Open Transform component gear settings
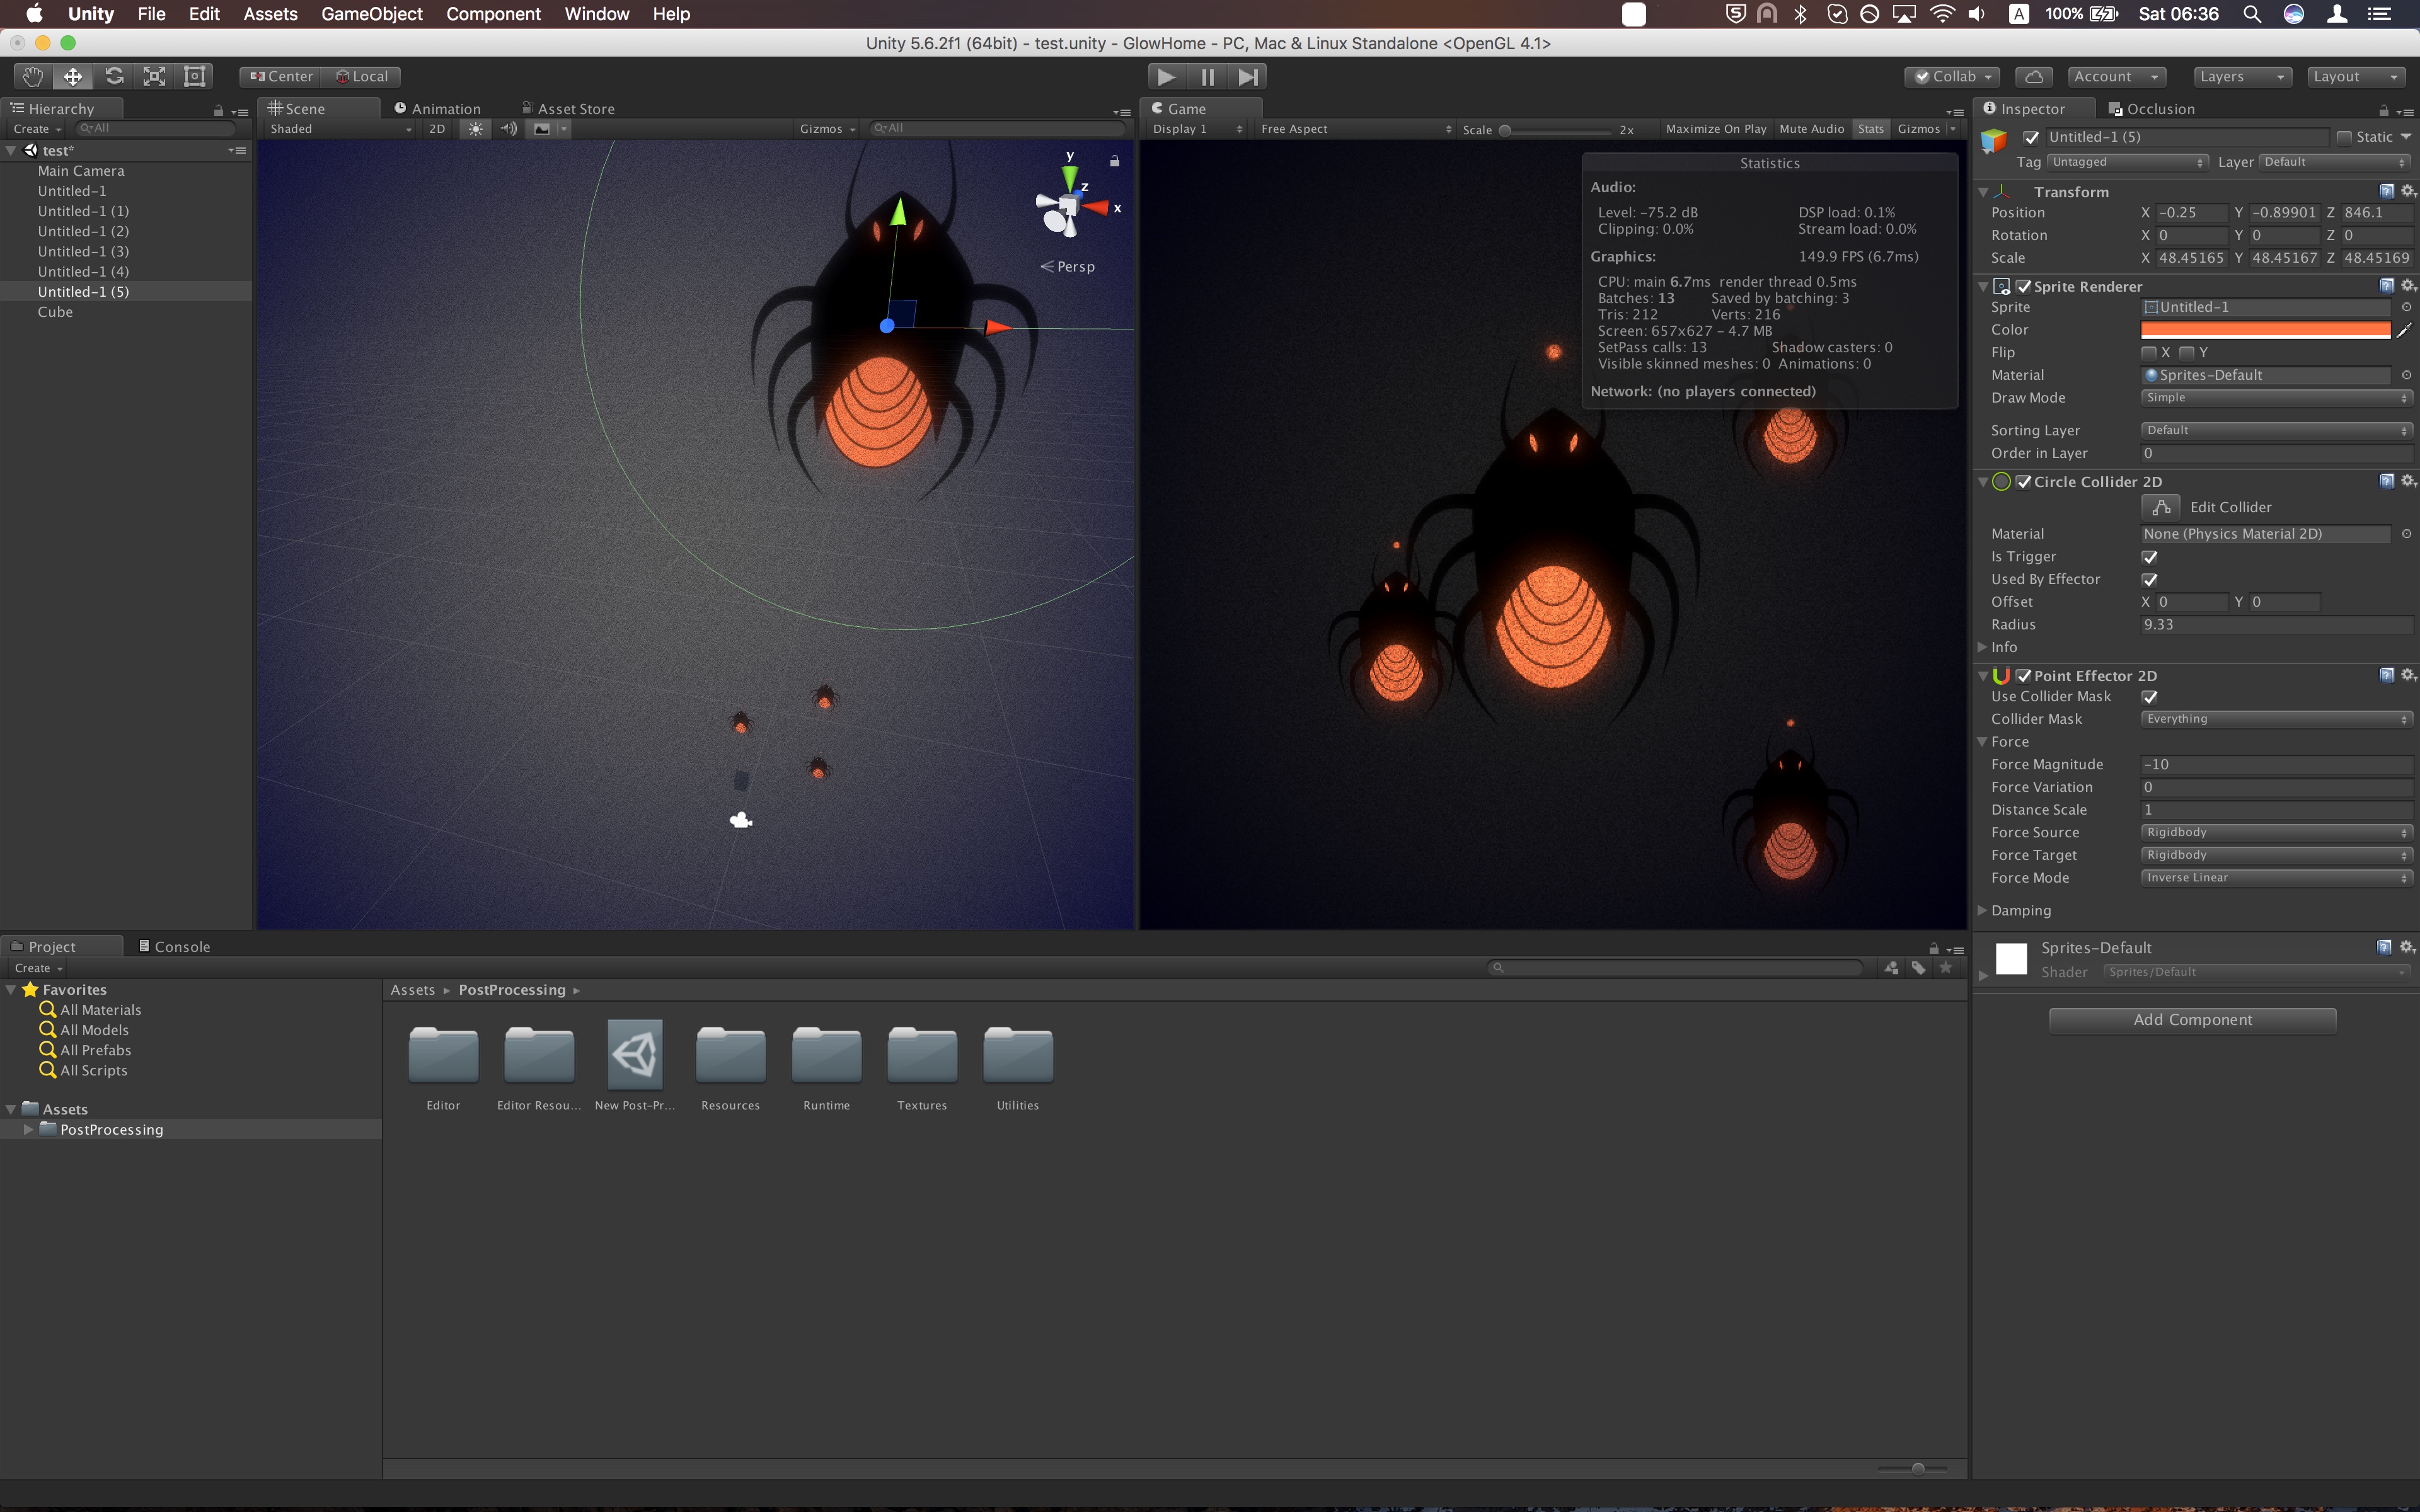 (x=2408, y=191)
